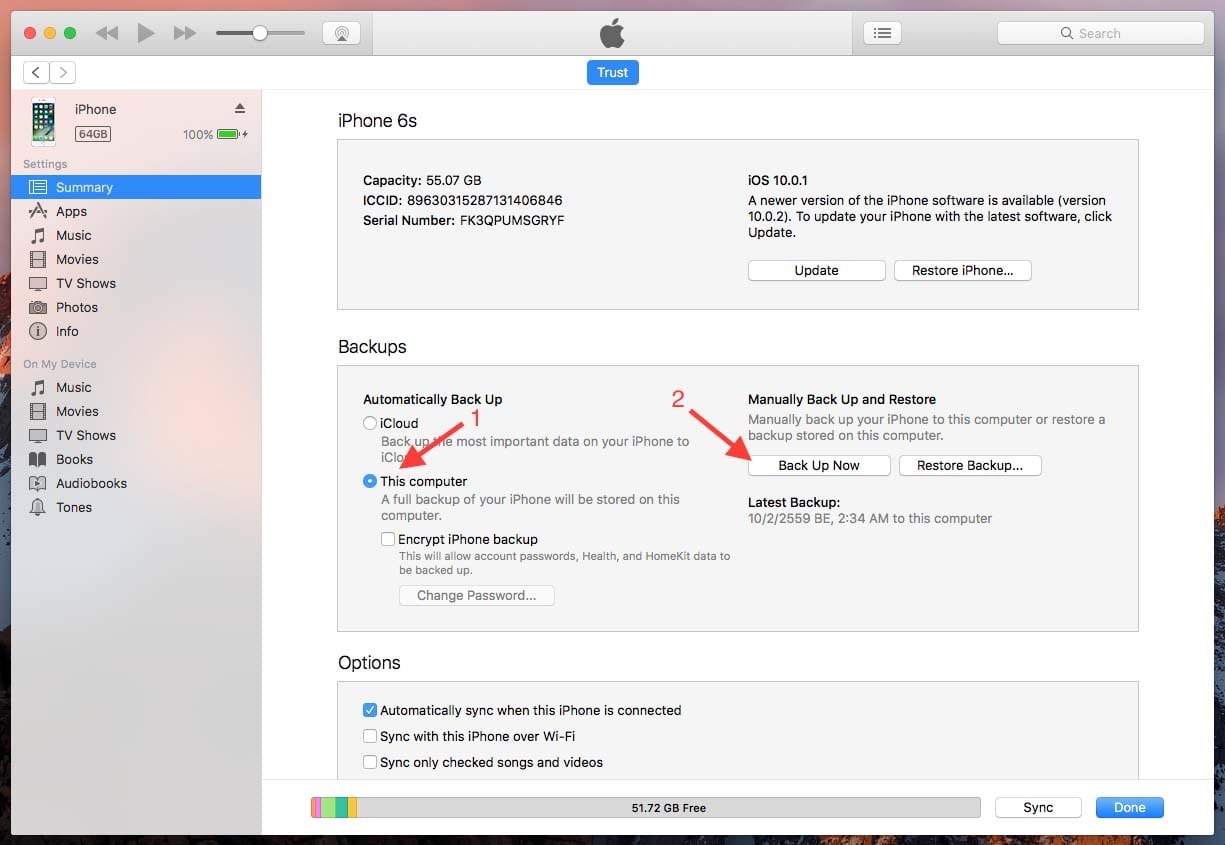Open Music under On My Device
This screenshot has width=1225, height=845.
coord(136,387)
